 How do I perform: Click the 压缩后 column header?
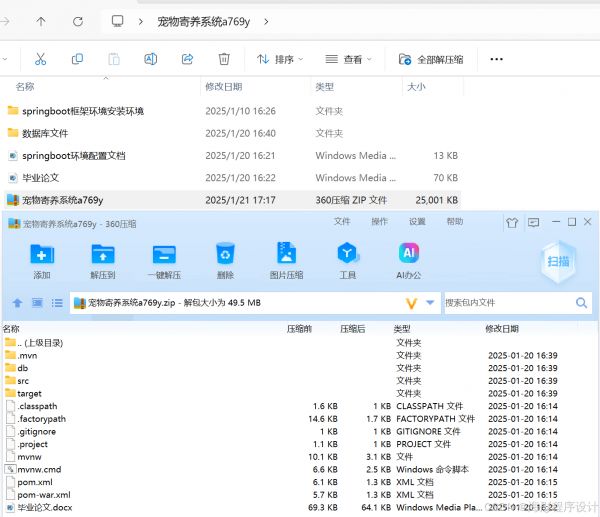[x=352, y=329]
